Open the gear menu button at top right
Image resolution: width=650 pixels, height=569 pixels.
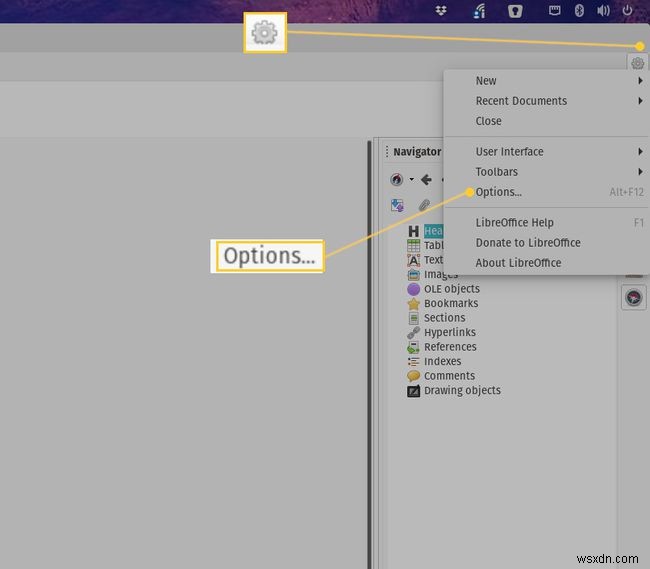click(638, 63)
